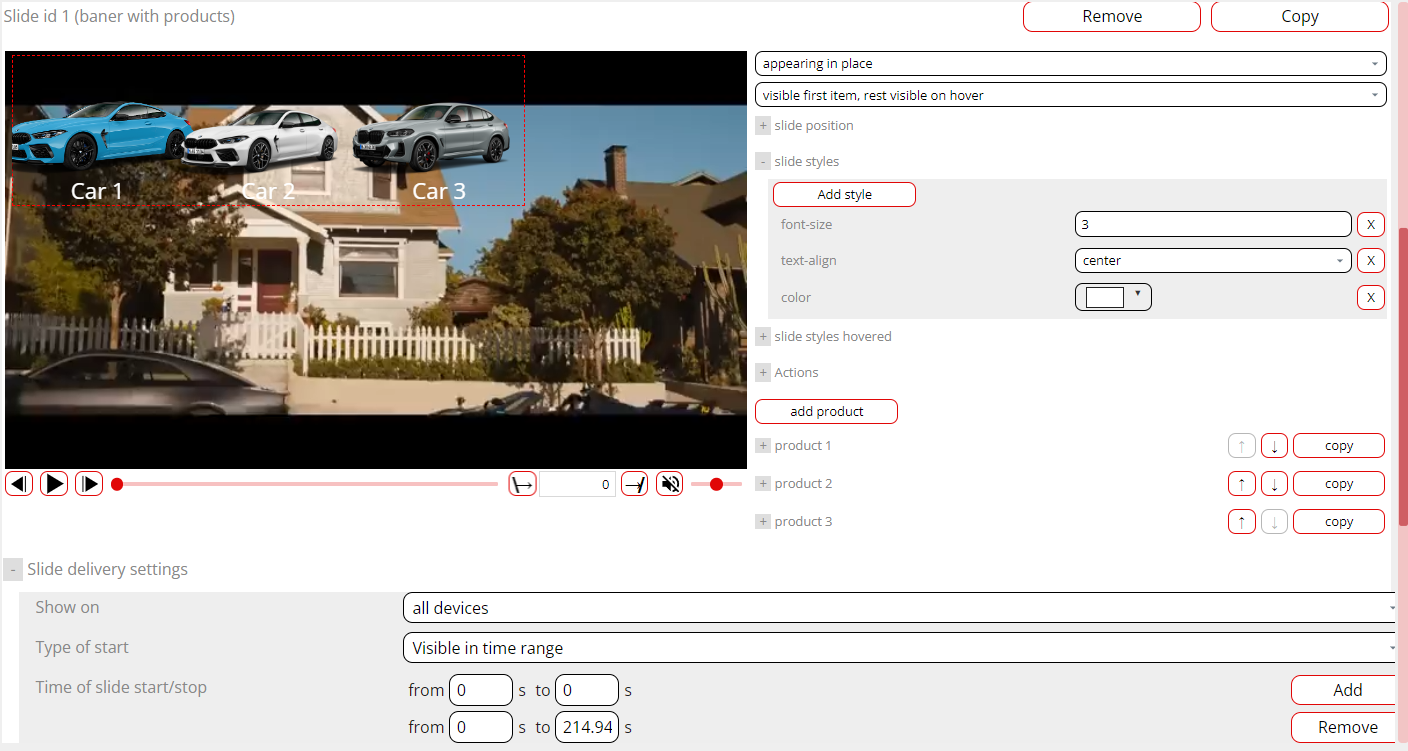Open the text-align center dropdown
Screen dimensions: 1408x751
pos(1213,261)
